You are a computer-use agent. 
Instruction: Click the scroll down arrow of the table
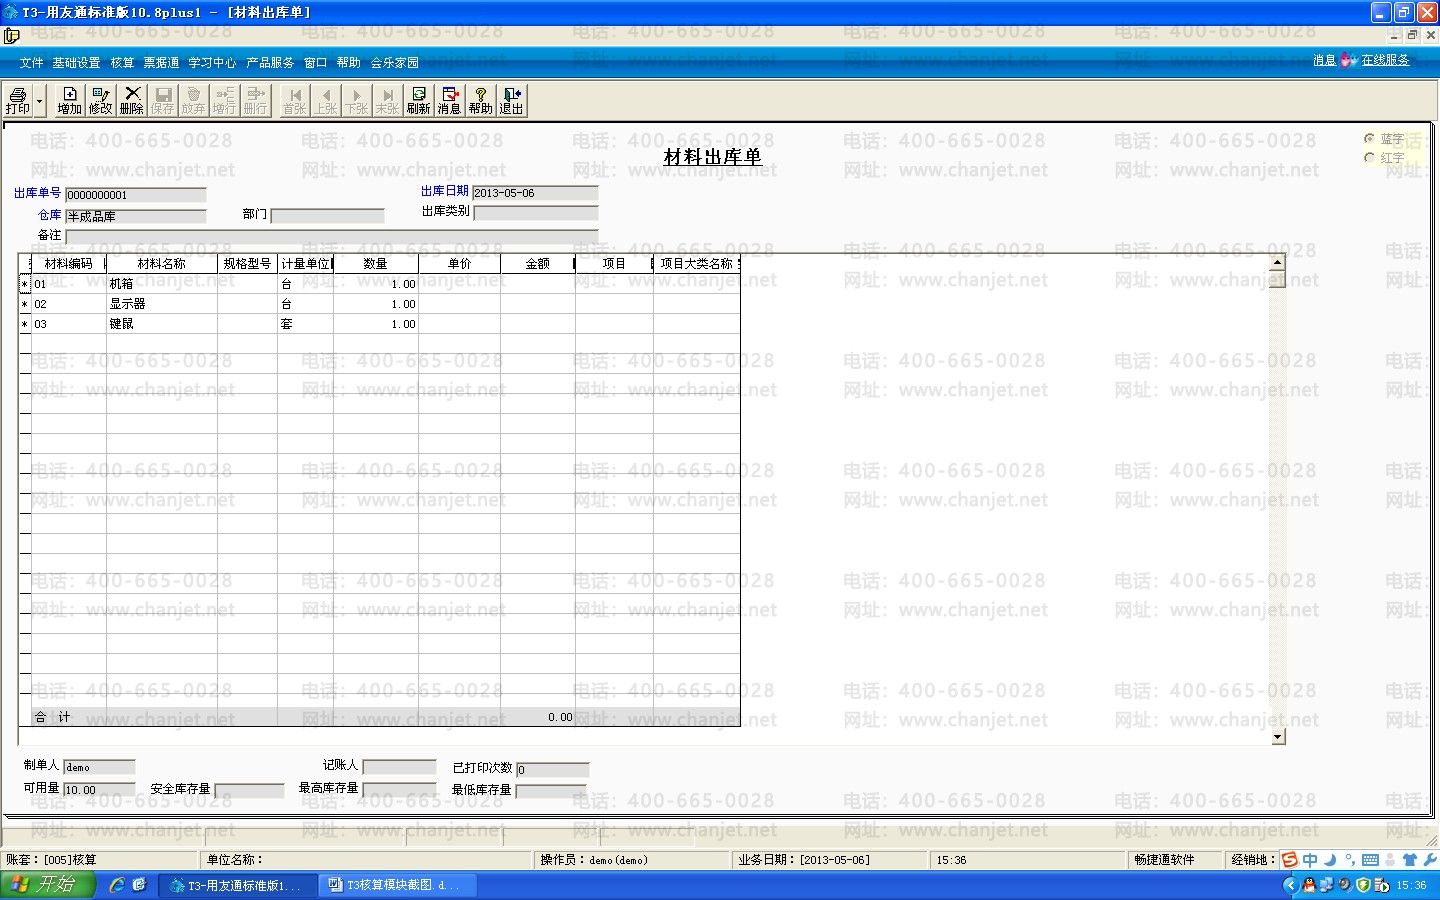pos(1277,737)
